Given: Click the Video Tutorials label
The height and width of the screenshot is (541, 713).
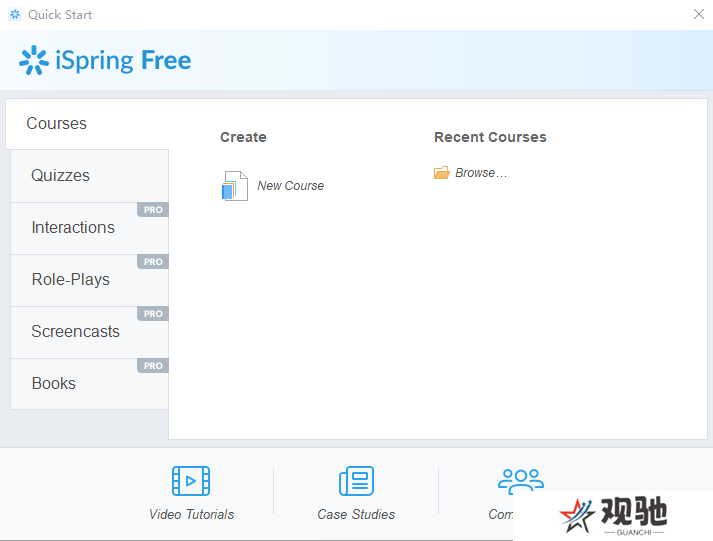Looking at the screenshot, I should point(191,514).
